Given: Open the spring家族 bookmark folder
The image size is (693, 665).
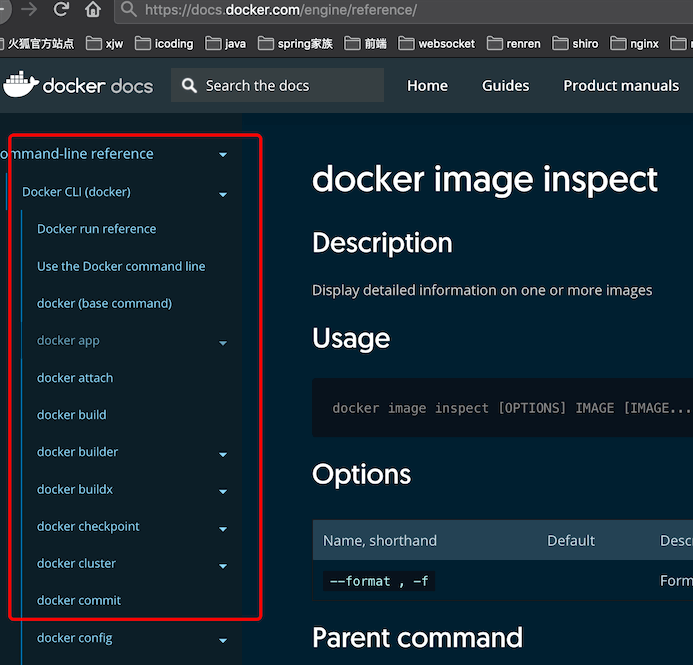Looking at the screenshot, I should point(295,43).
